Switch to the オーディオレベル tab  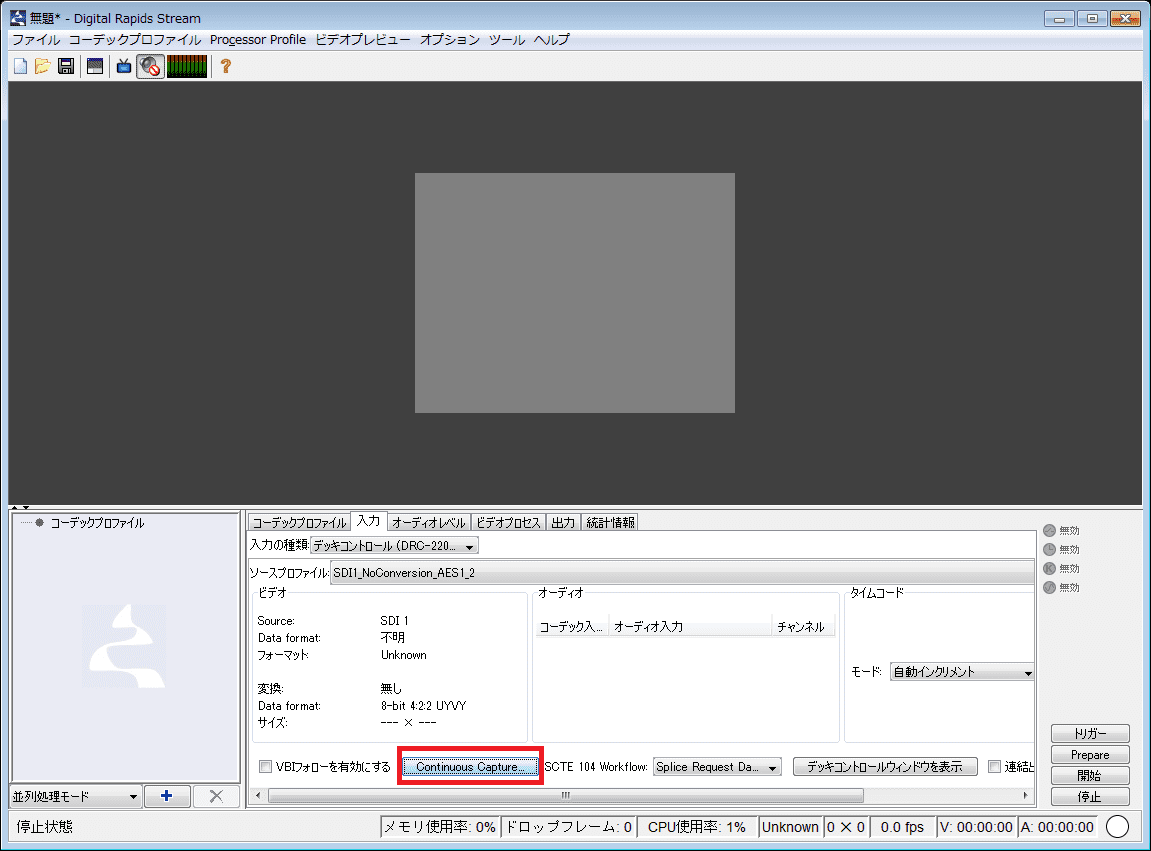point(429,522)
